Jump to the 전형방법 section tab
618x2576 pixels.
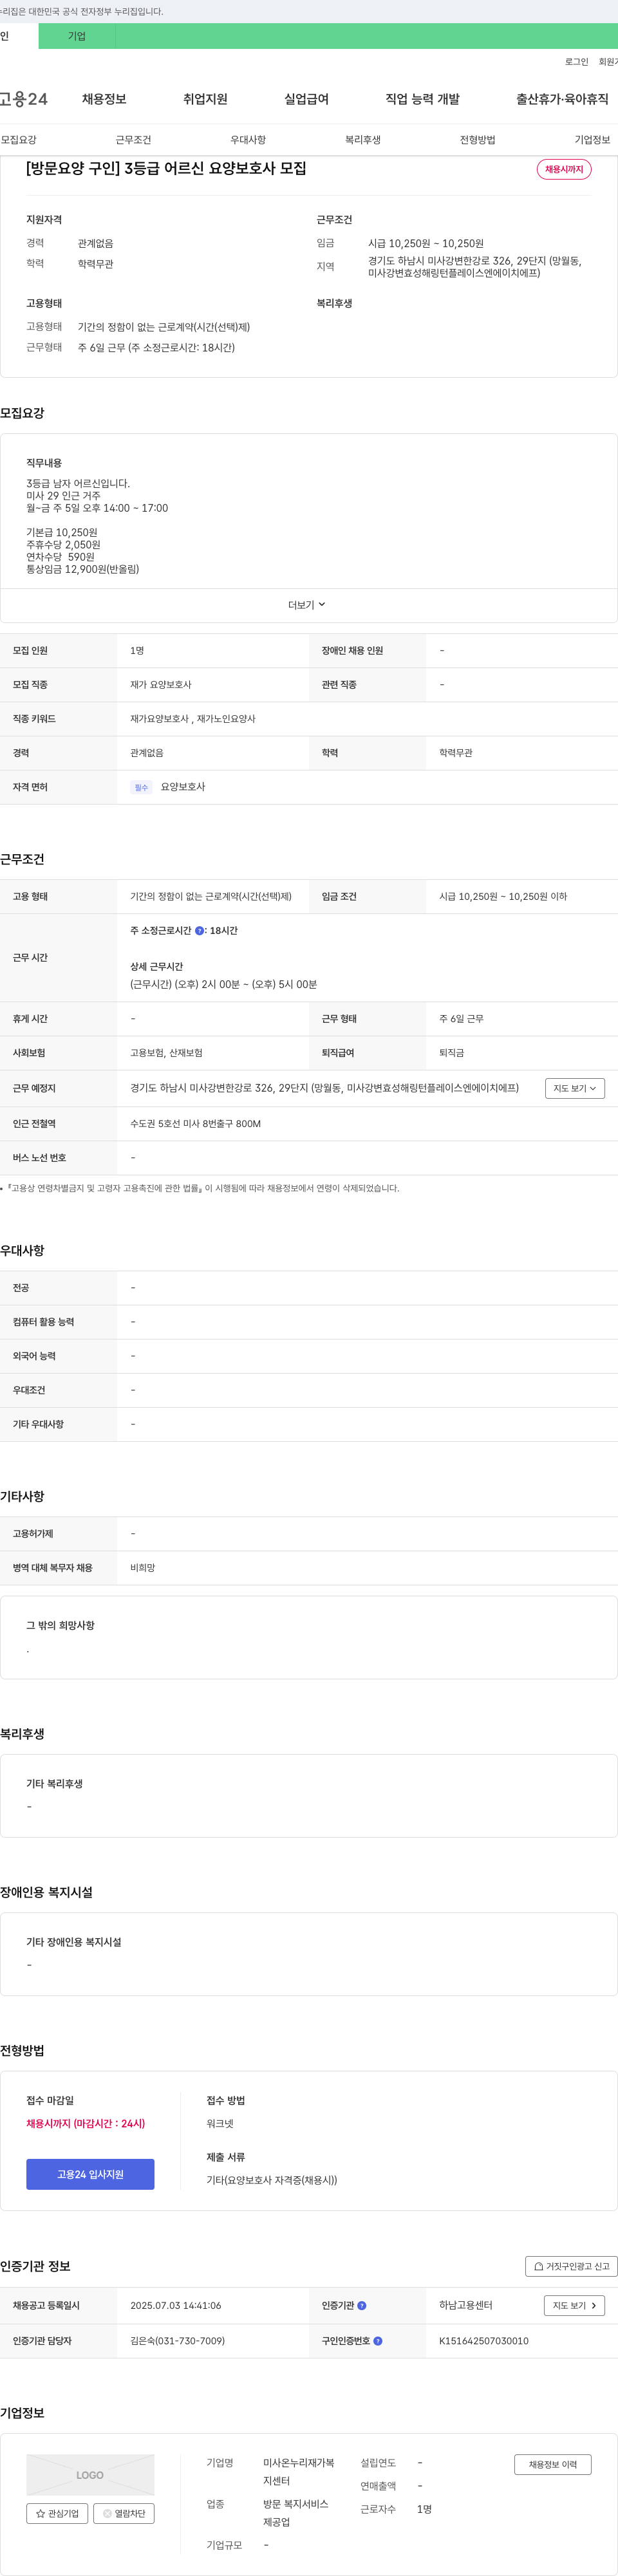click(x=477, y=140)
